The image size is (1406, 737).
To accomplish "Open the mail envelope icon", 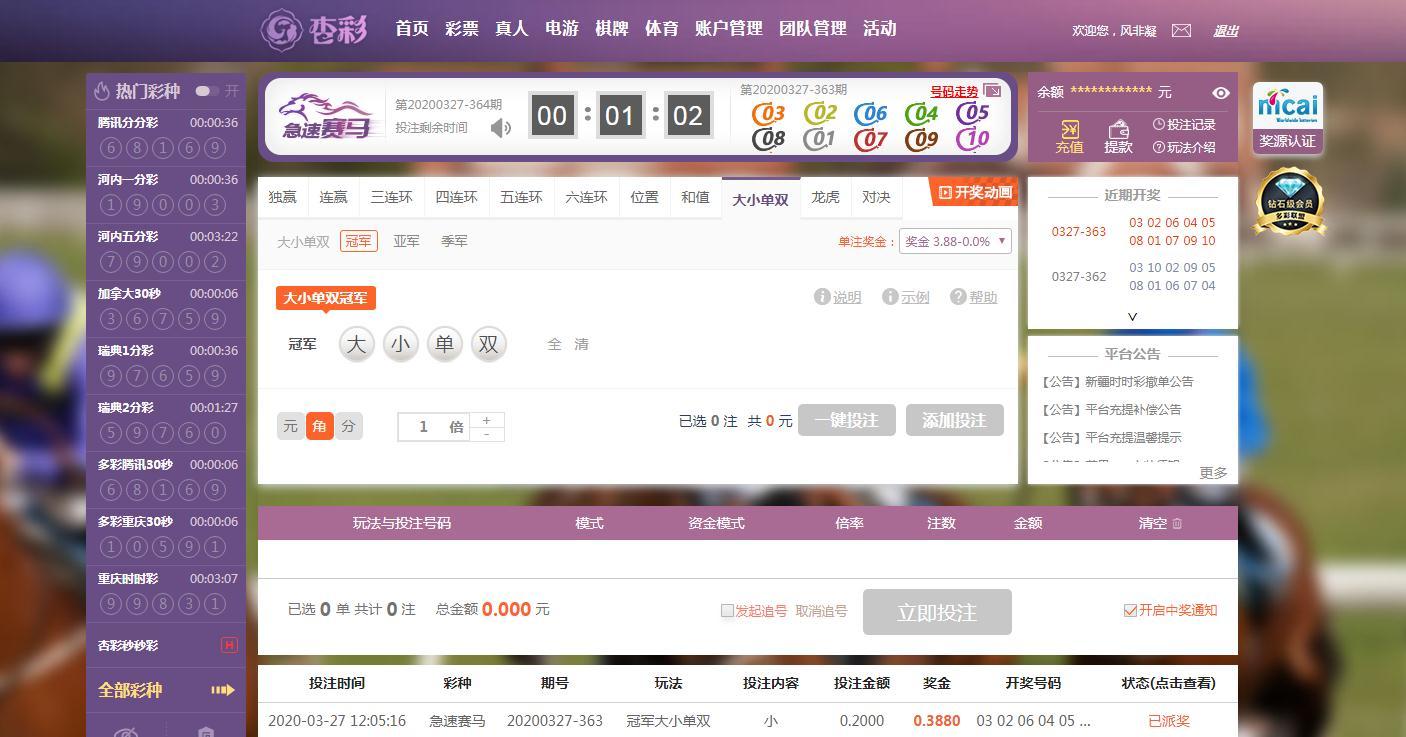I will tap(1181, 30).
